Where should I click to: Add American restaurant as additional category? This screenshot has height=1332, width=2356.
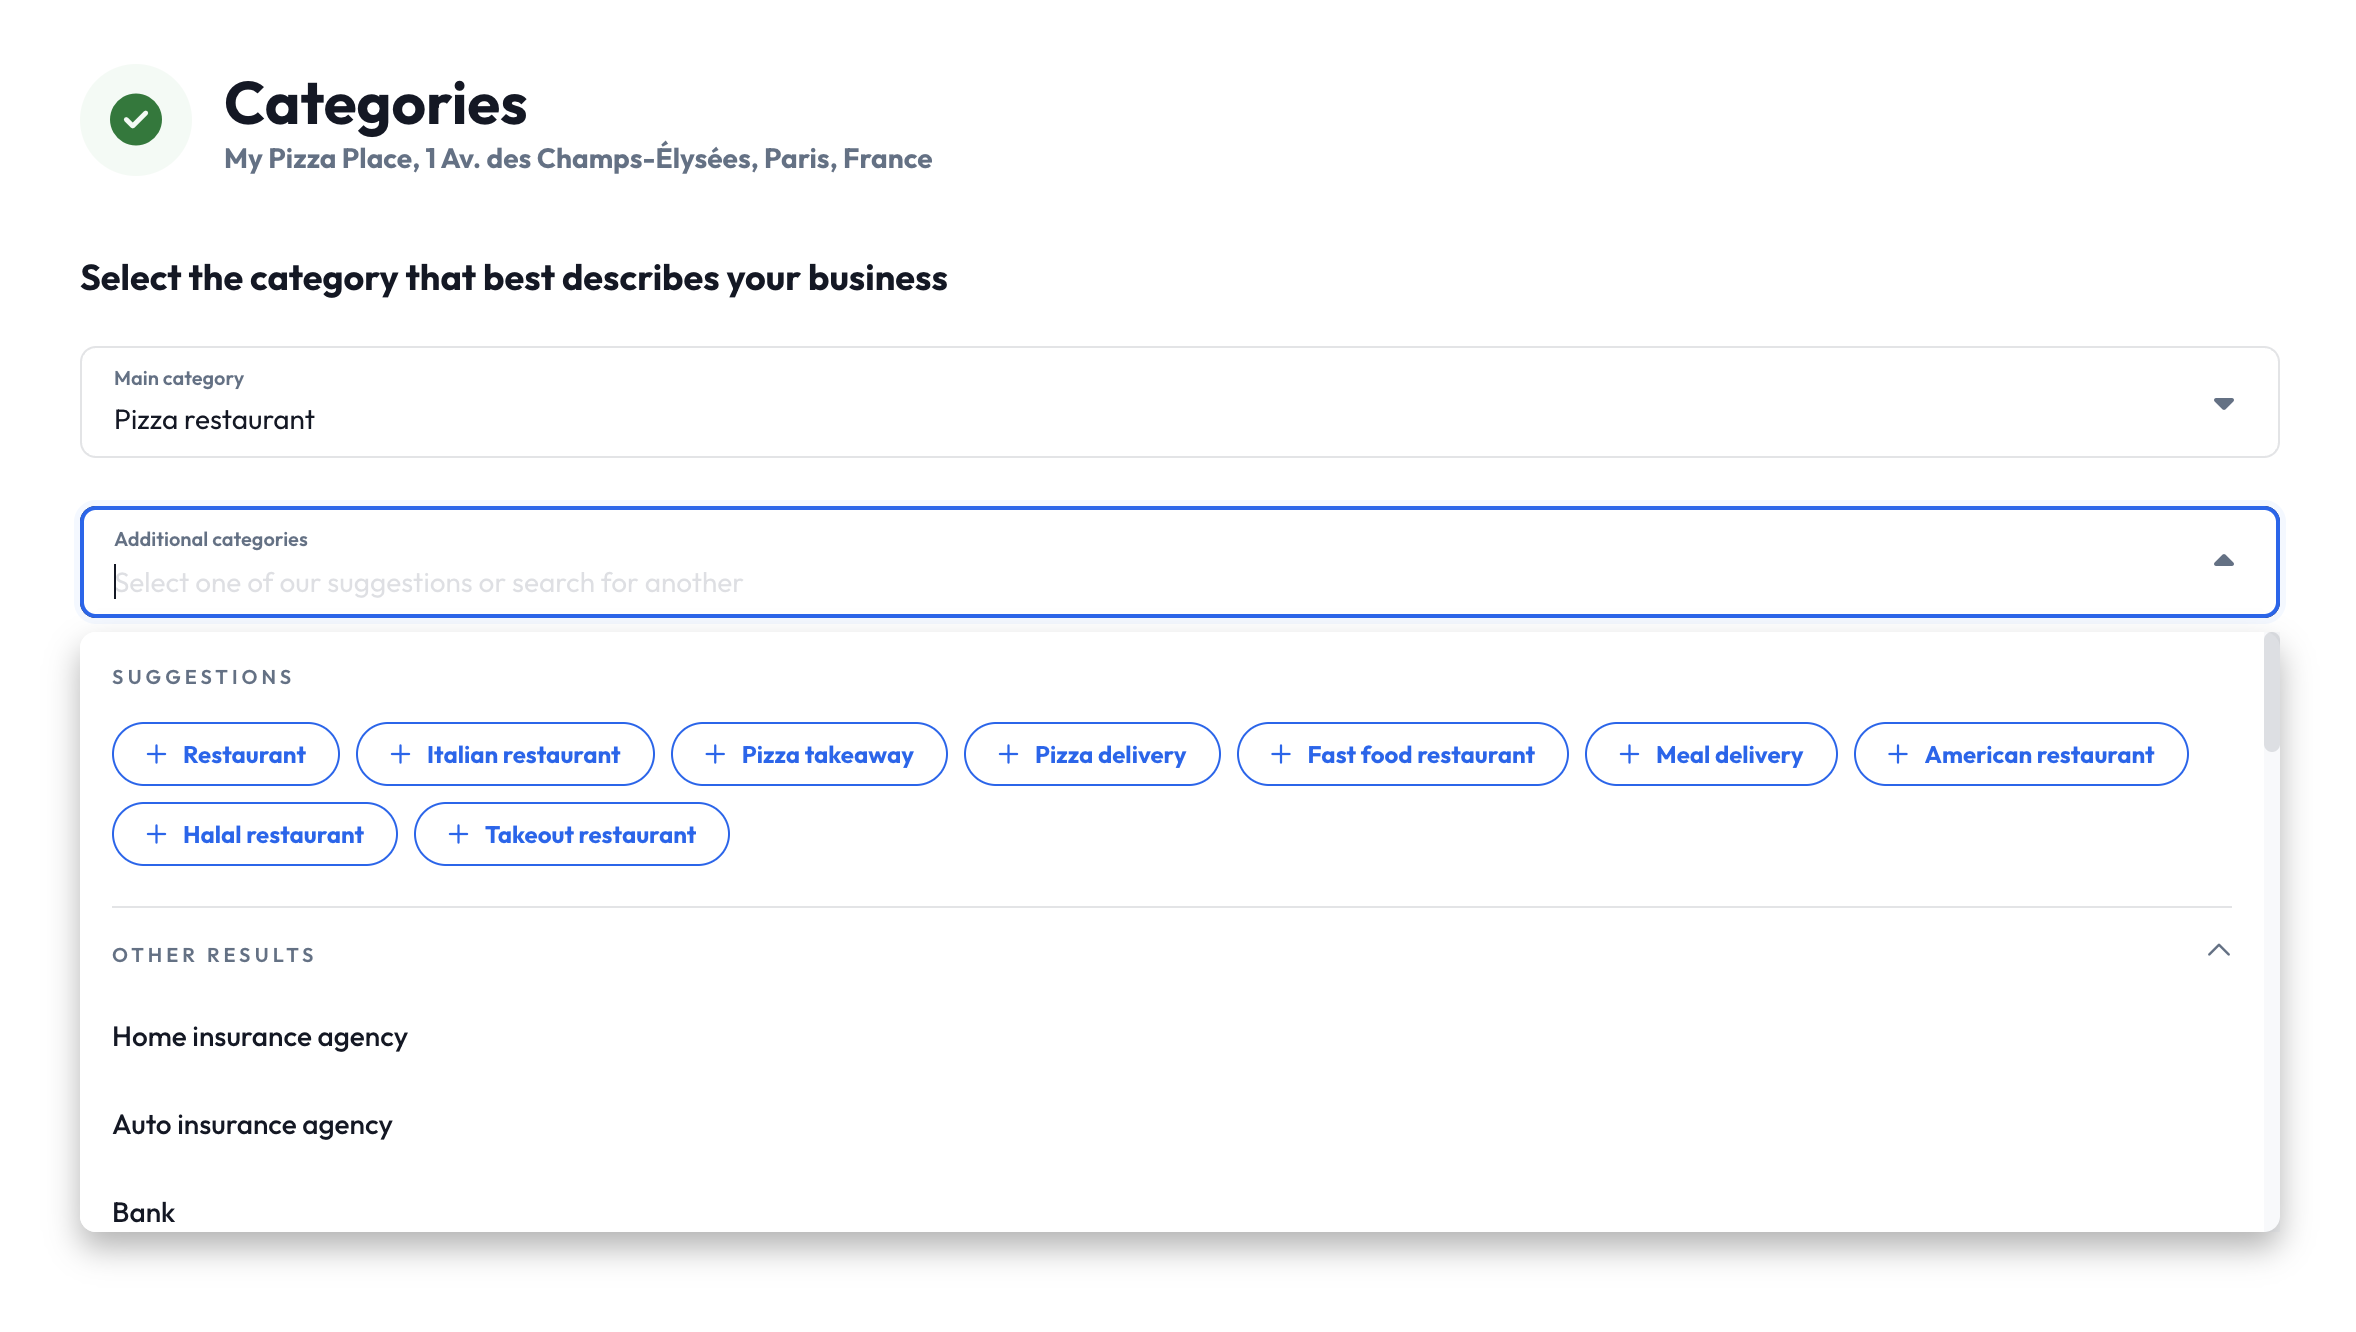(x=2021, y=754)
